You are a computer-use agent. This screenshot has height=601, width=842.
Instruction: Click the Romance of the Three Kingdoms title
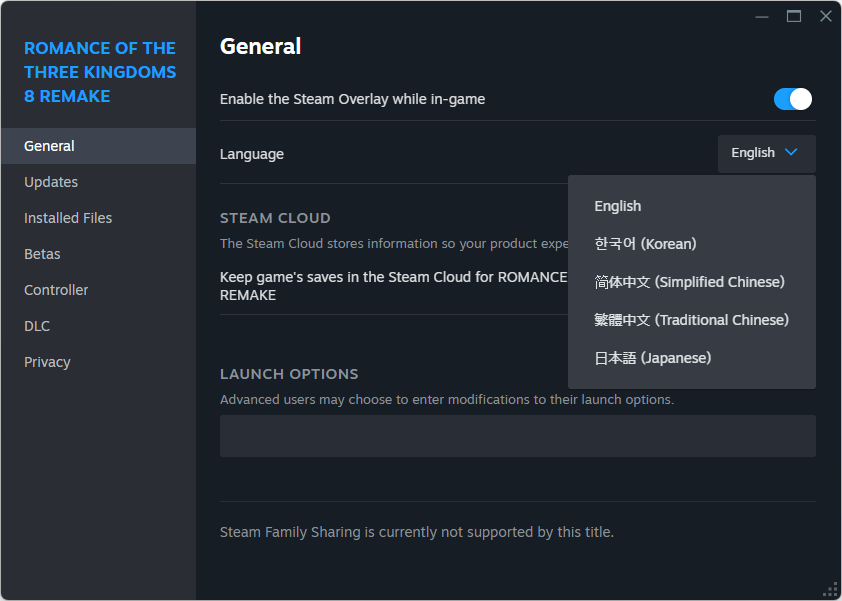click(x=99, y=72)
